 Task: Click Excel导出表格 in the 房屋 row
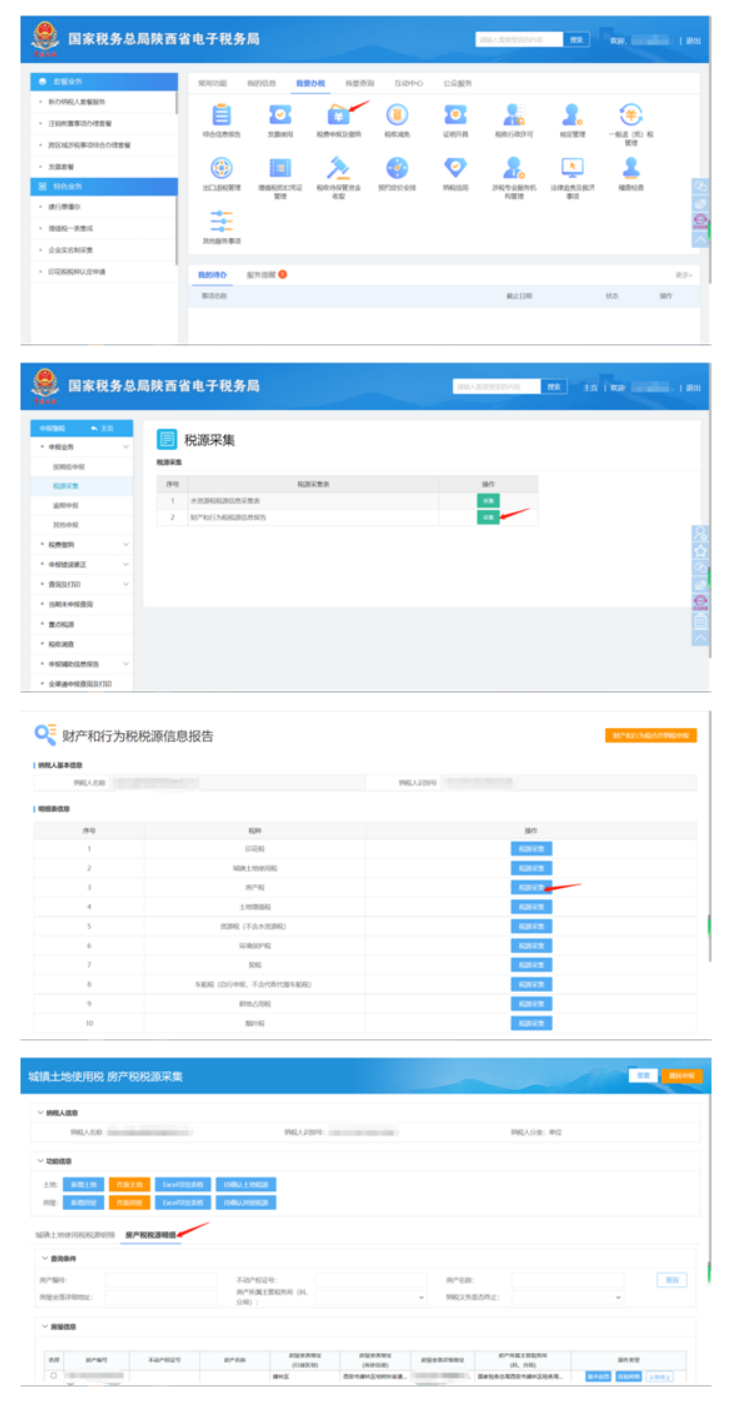tap(183, 1201)
